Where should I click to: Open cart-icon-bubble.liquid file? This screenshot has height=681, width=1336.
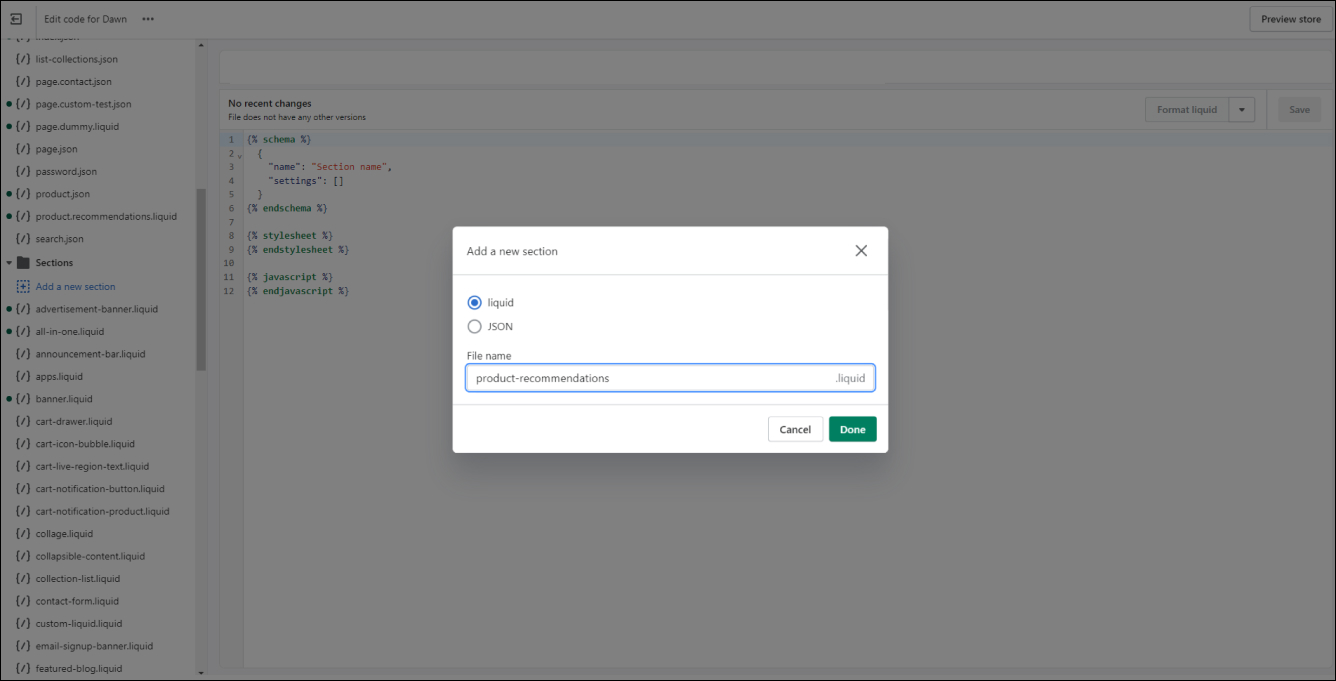pyautogui.click(x=85, y=444)
